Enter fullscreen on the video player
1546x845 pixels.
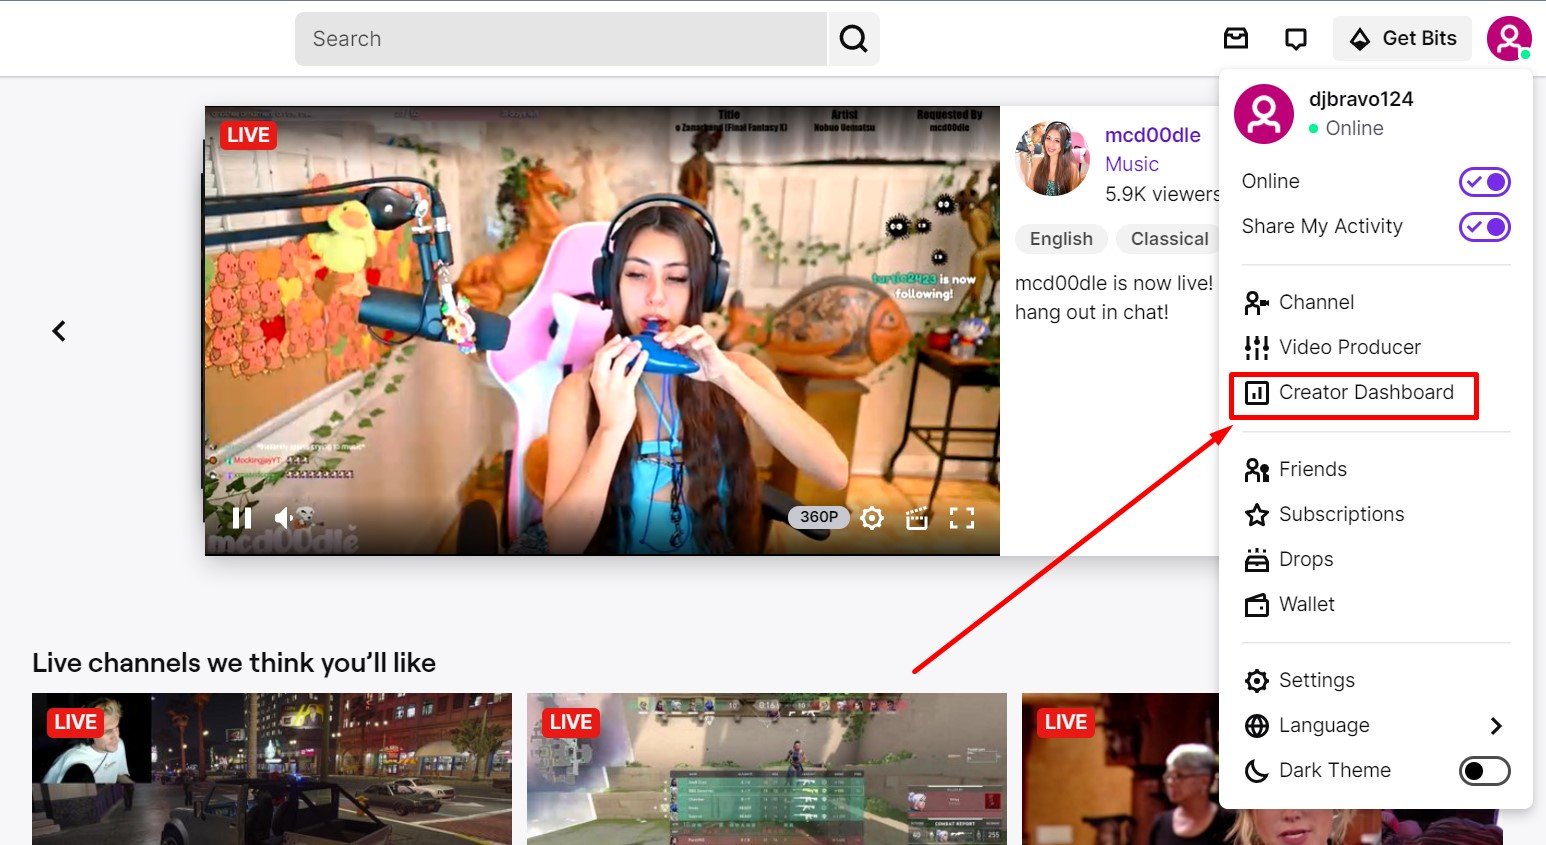962,518
